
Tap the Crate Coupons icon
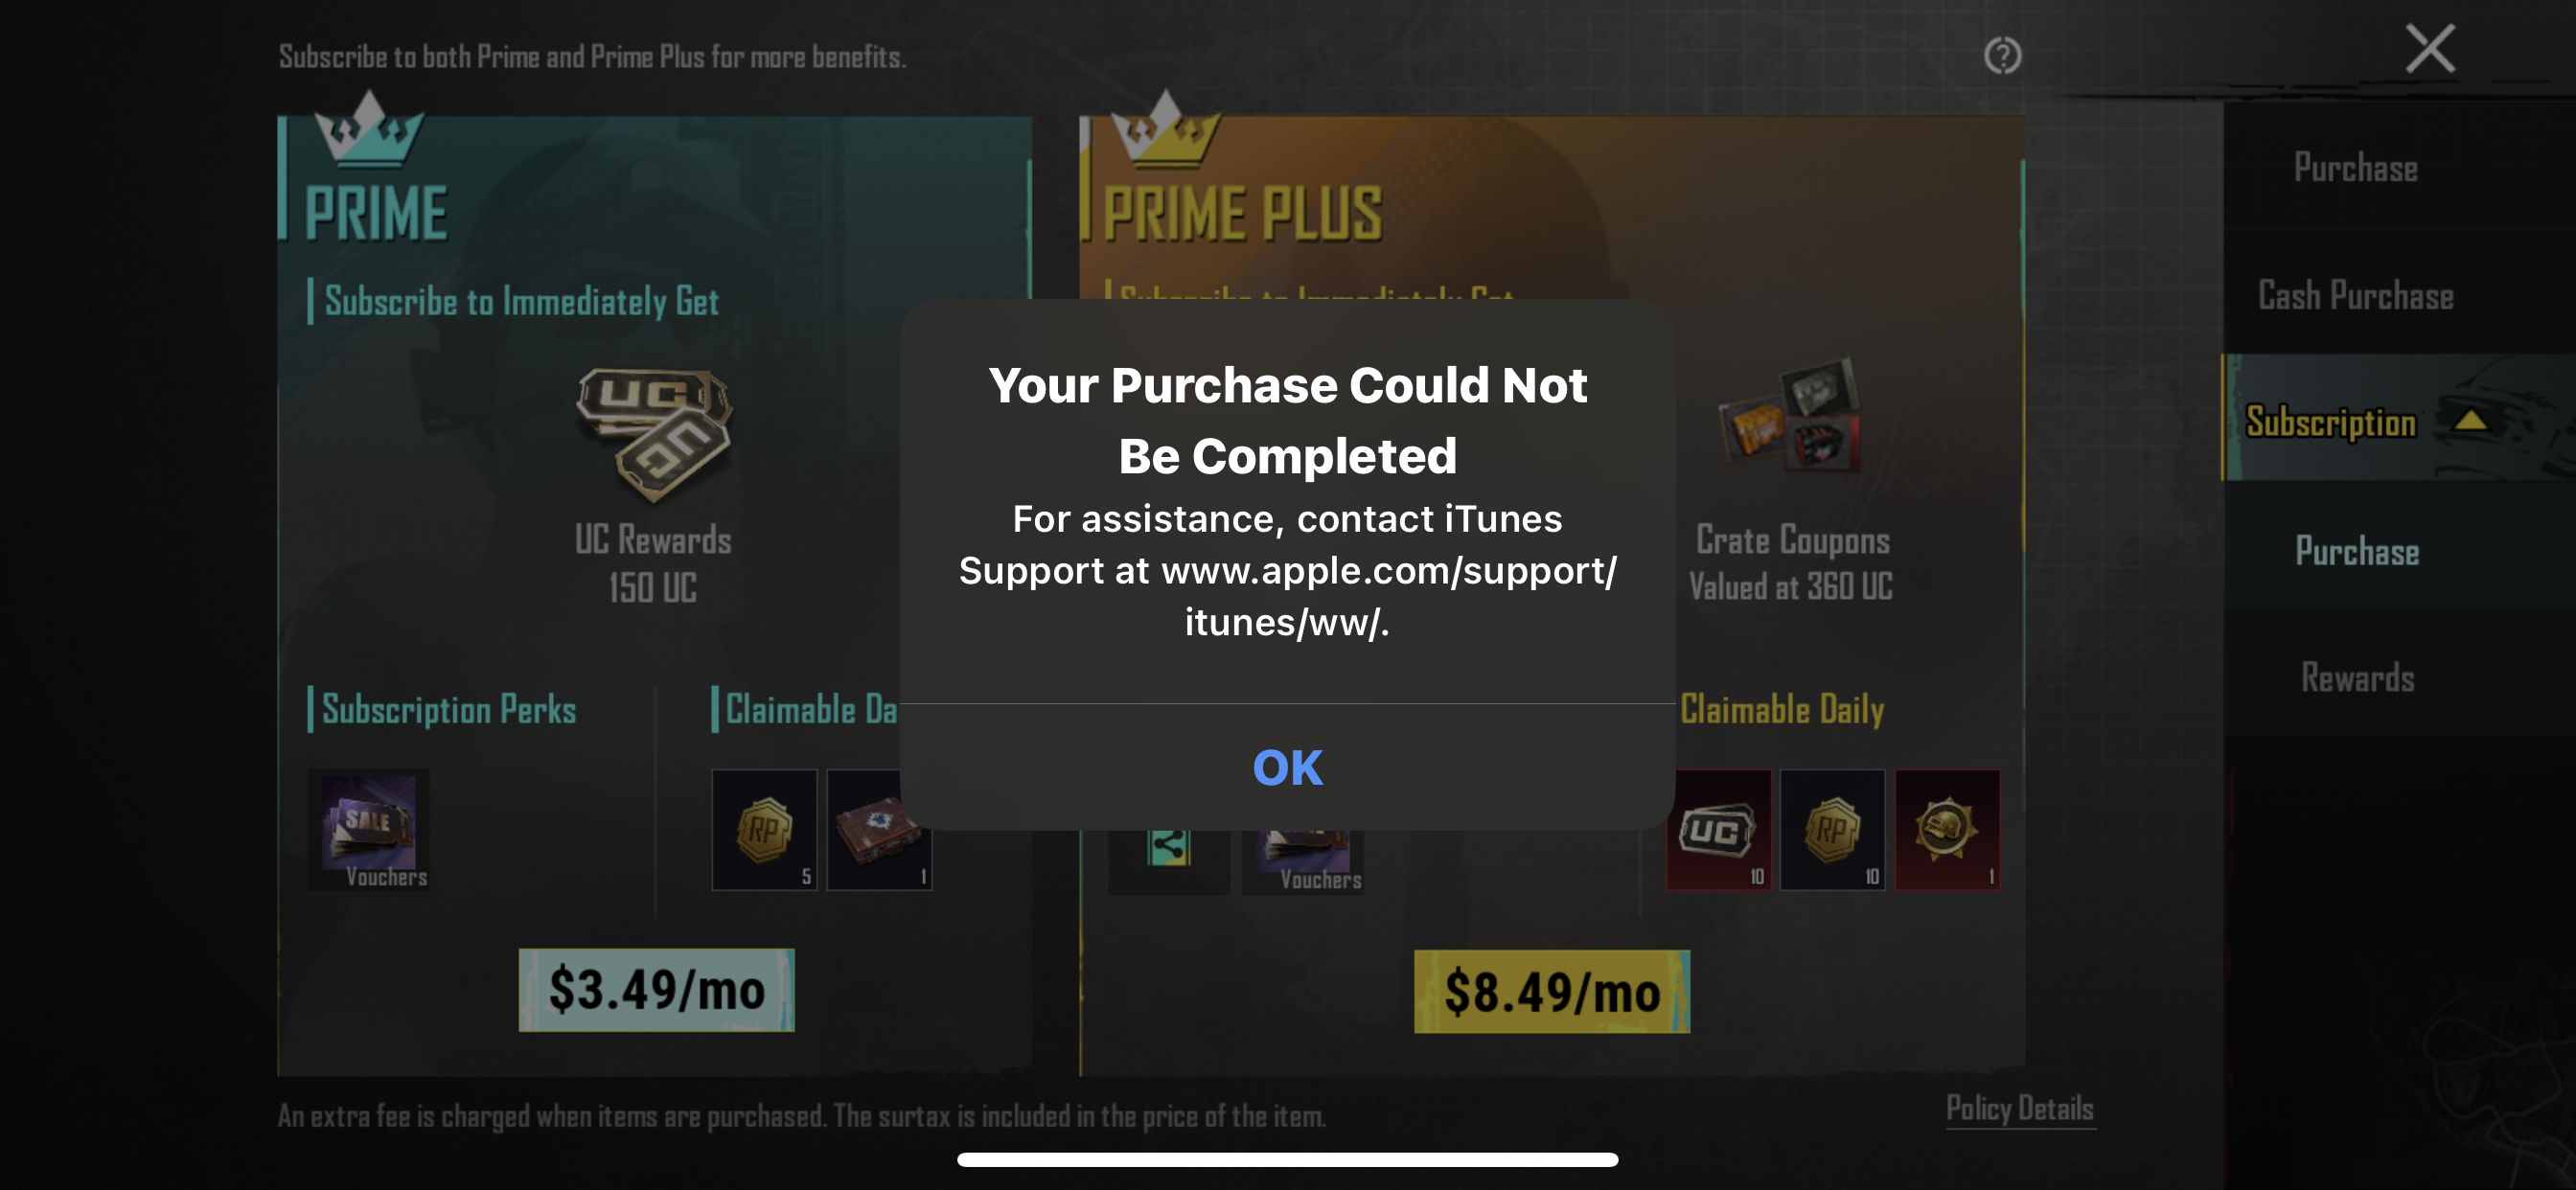[x=1790, y=415]
